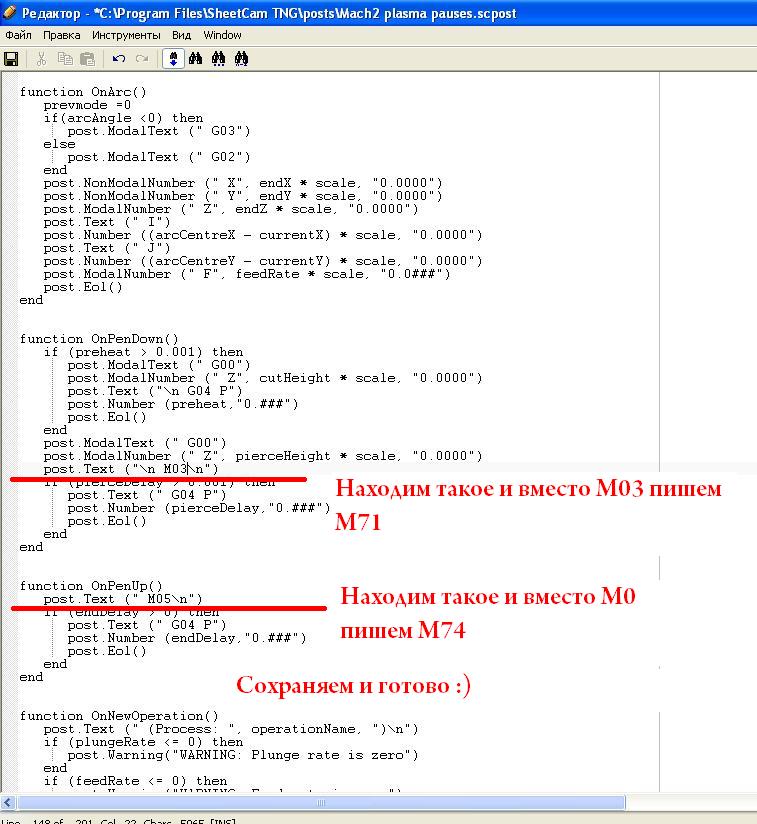Click the line 'function OnNewOperation()'
This screenshot has height=824, width=757.
(x=119, y=716)
